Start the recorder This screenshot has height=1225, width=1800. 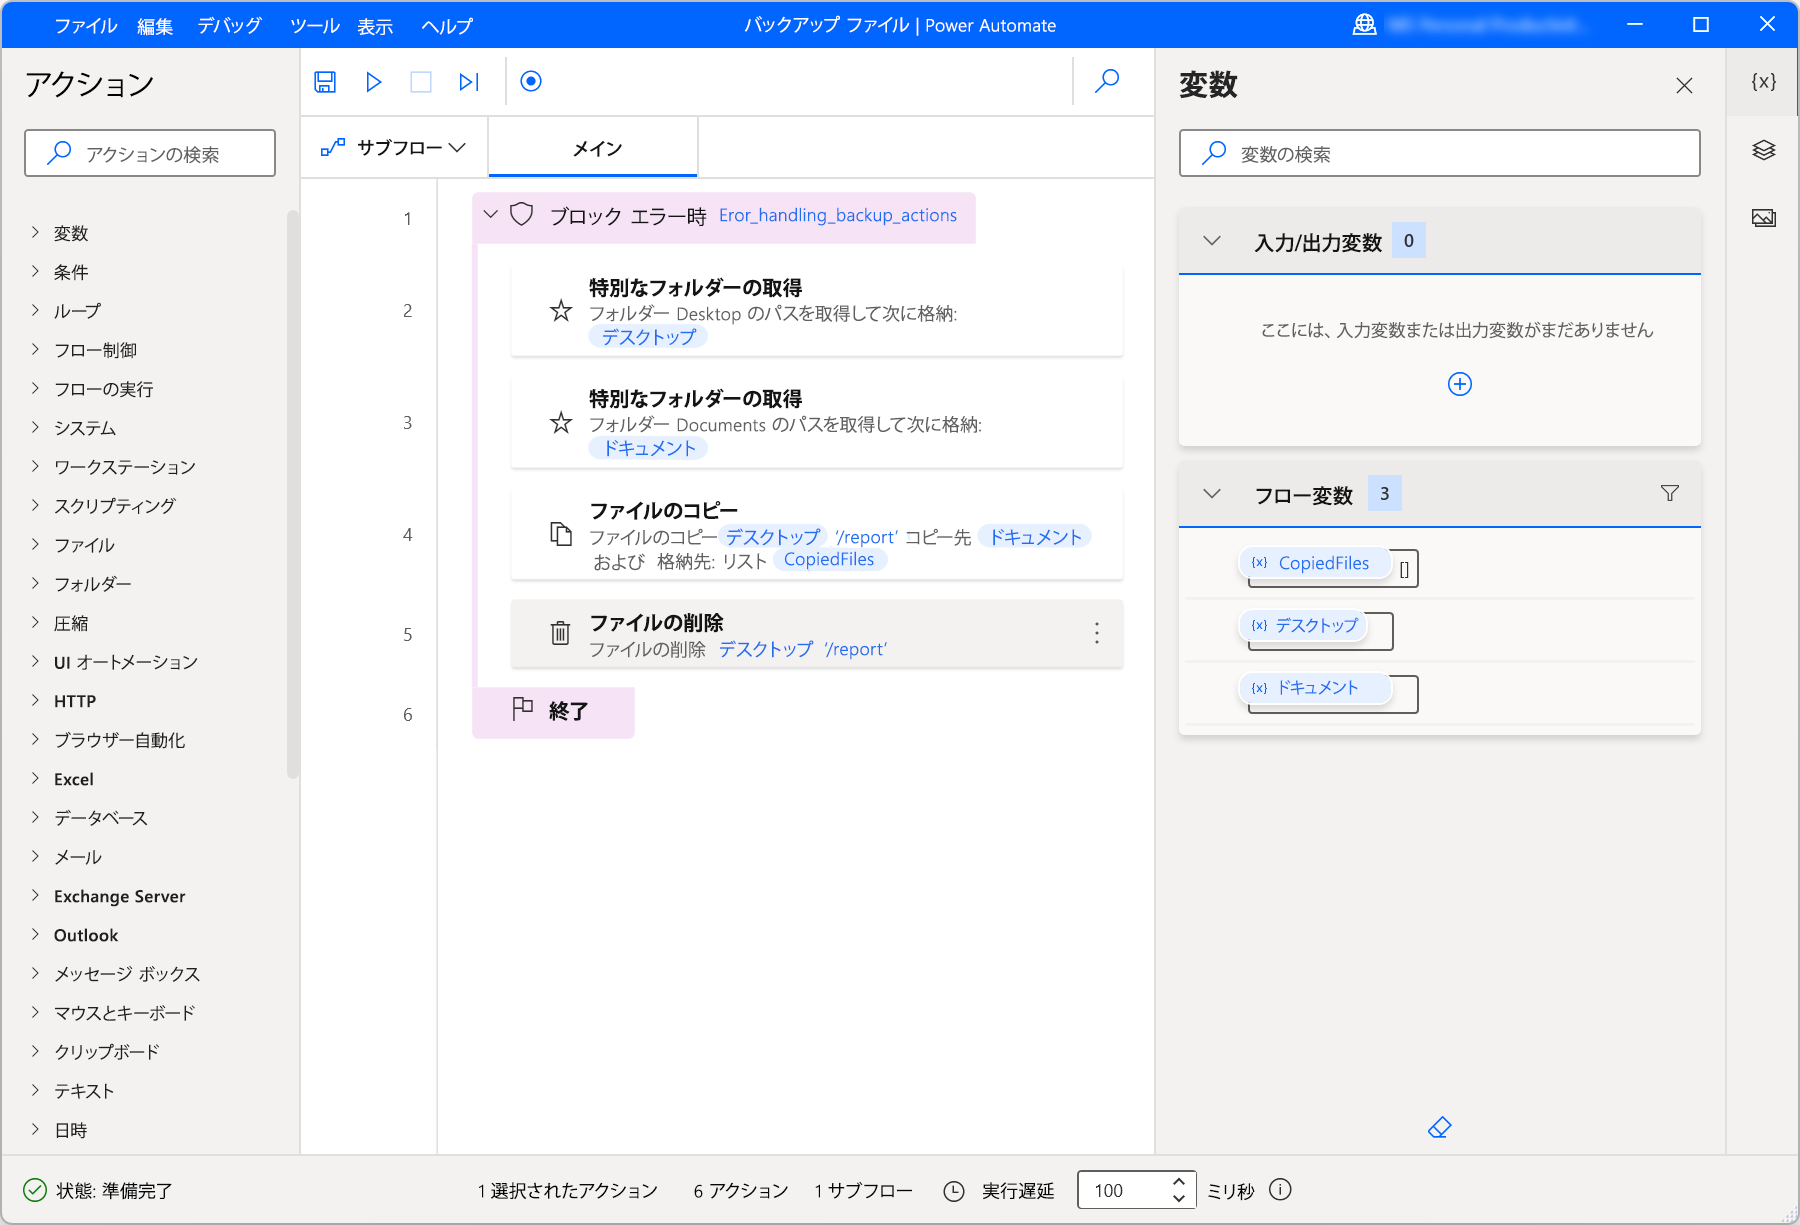point(531,82)
